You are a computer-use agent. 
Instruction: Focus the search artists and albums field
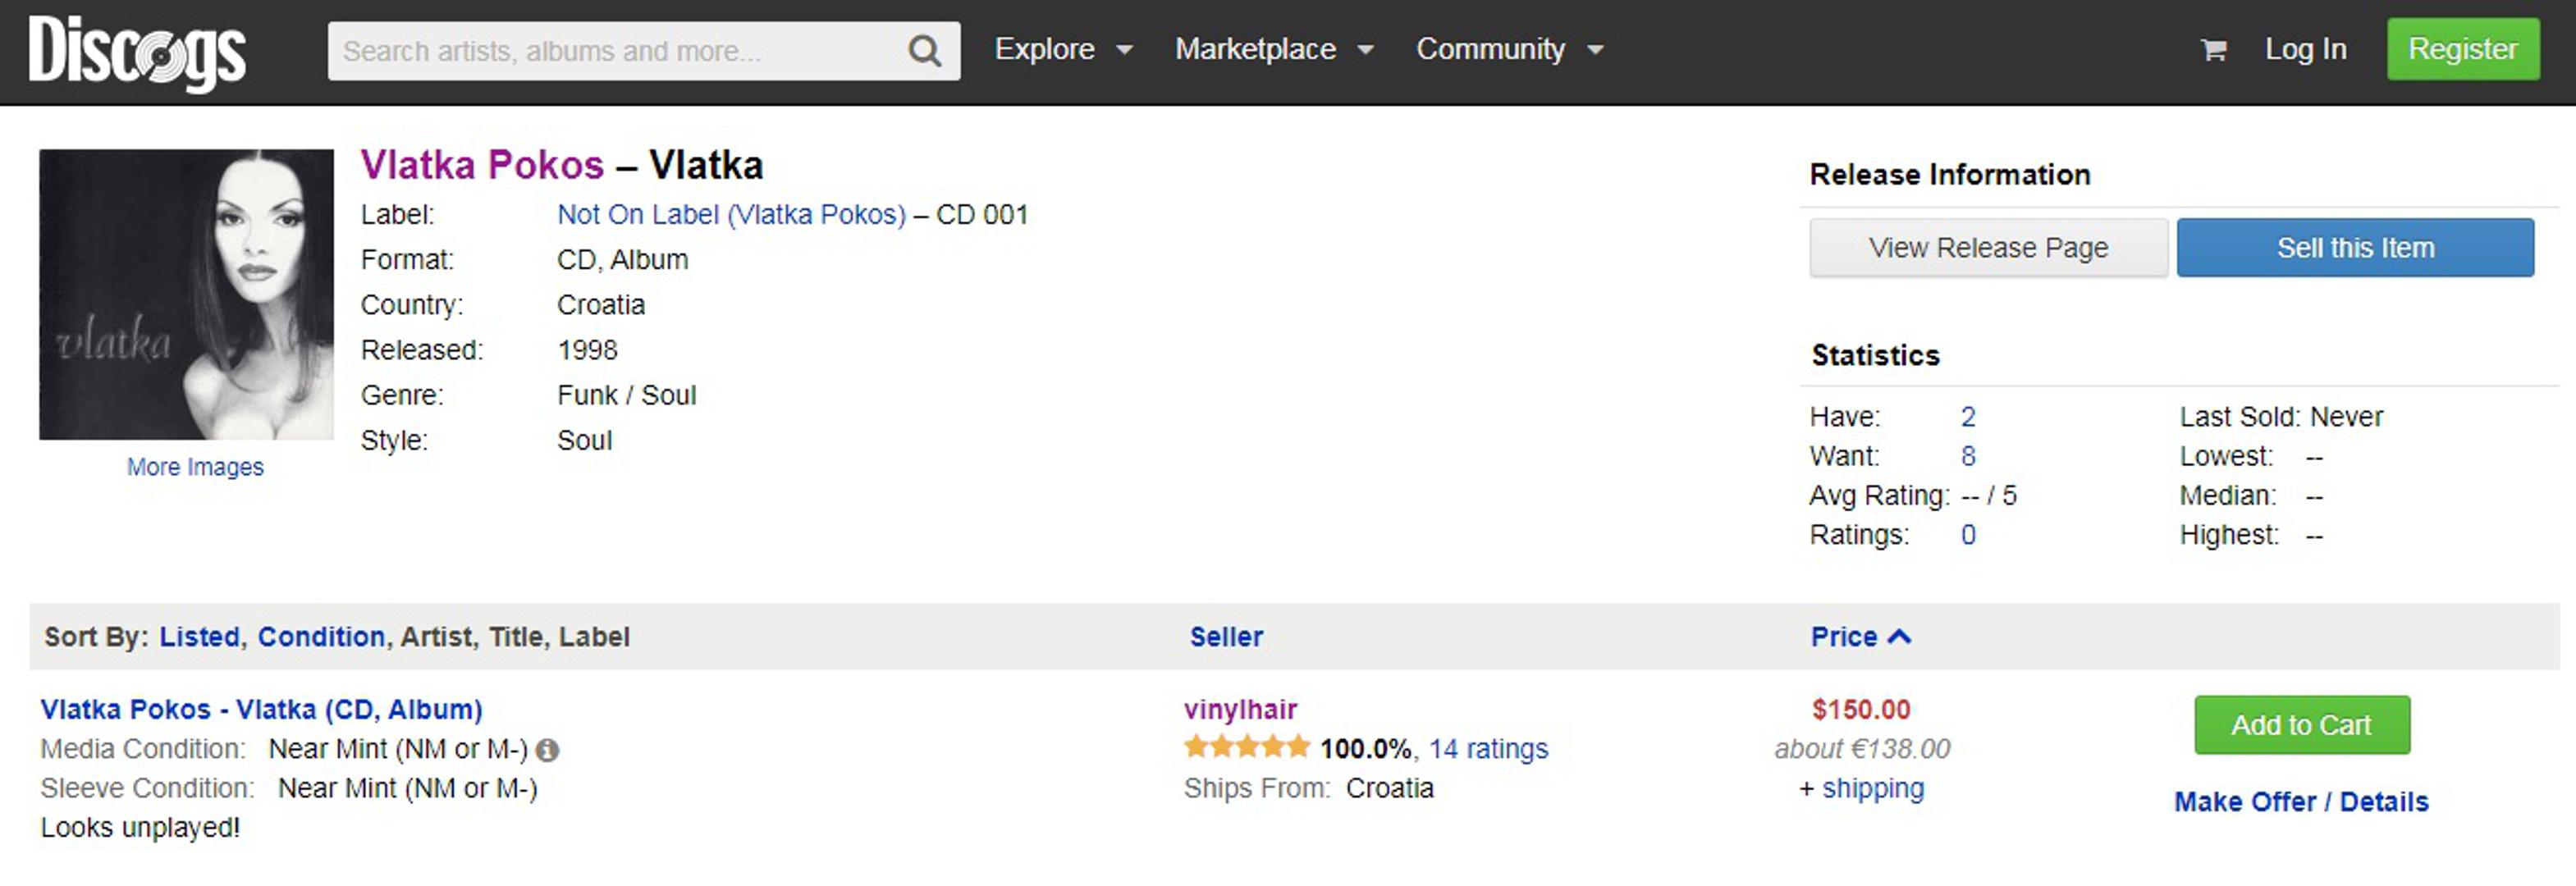coord(615,51)
